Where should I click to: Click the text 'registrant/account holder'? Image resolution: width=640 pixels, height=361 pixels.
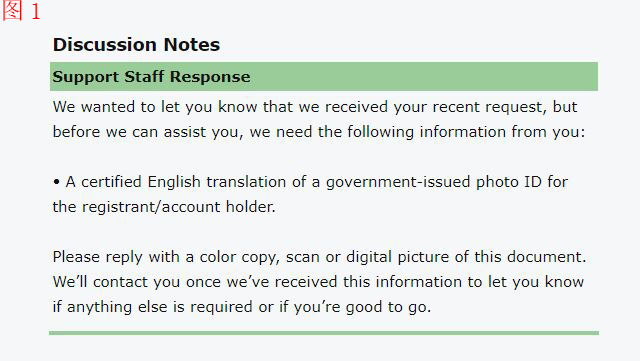pos(178,207)
